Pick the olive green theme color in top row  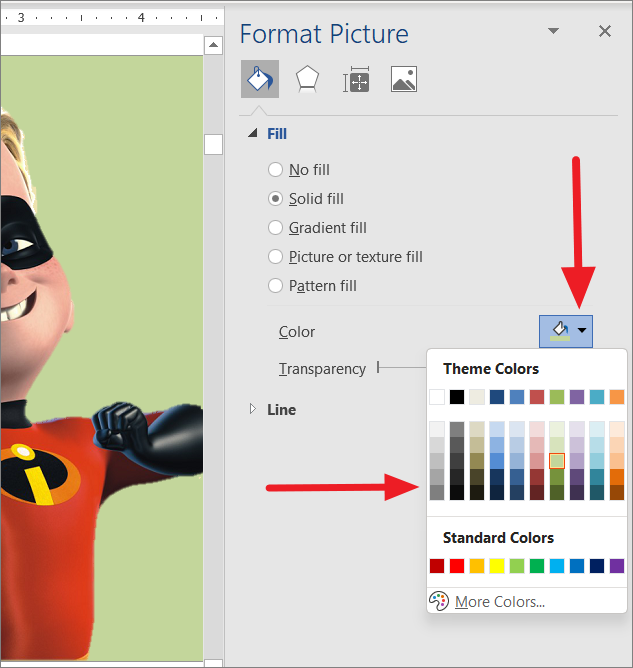click(557, 397)
